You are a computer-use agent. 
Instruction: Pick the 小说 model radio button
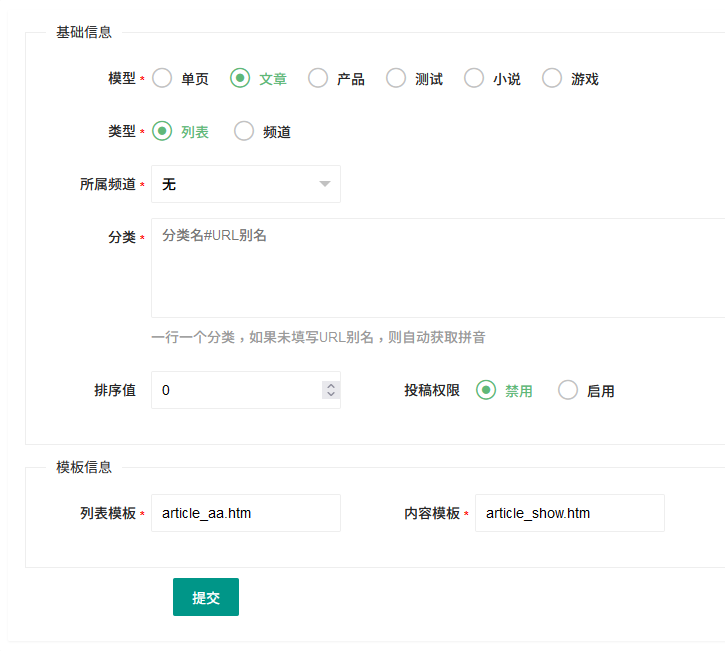pos(474,79)
